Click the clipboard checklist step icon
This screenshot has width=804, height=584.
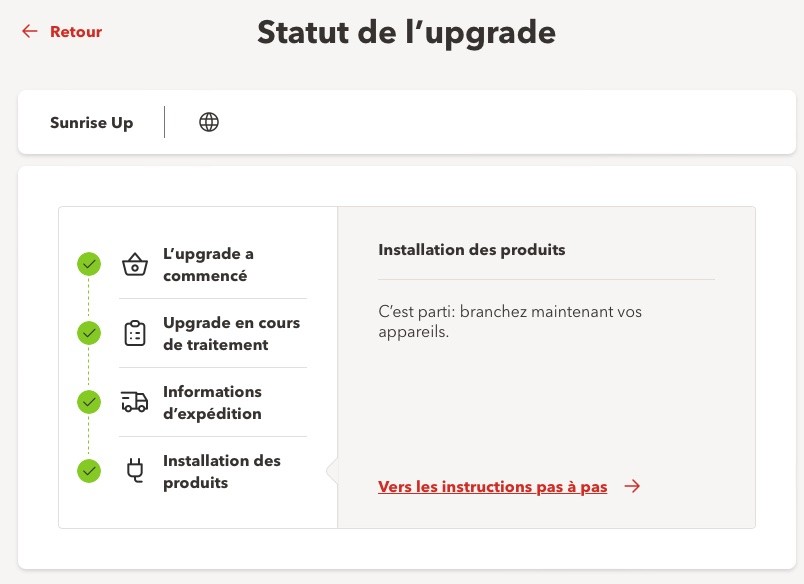[x=134, y=334]
